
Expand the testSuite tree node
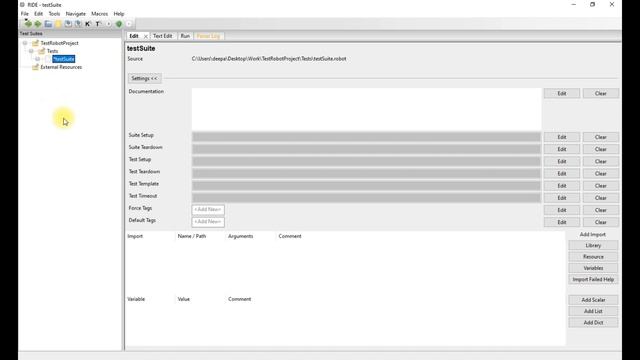[x=37, y=59]
